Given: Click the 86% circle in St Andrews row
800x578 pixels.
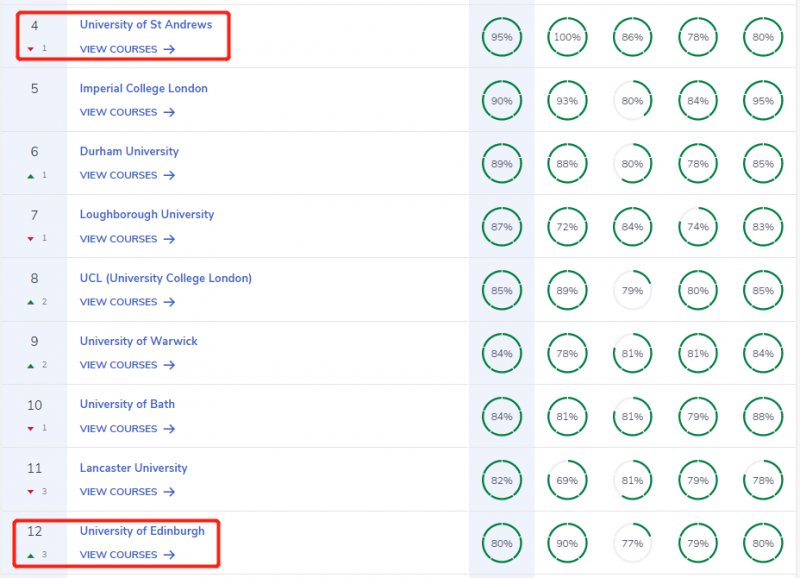Looking at the screenshot, I should coord(632,37).
